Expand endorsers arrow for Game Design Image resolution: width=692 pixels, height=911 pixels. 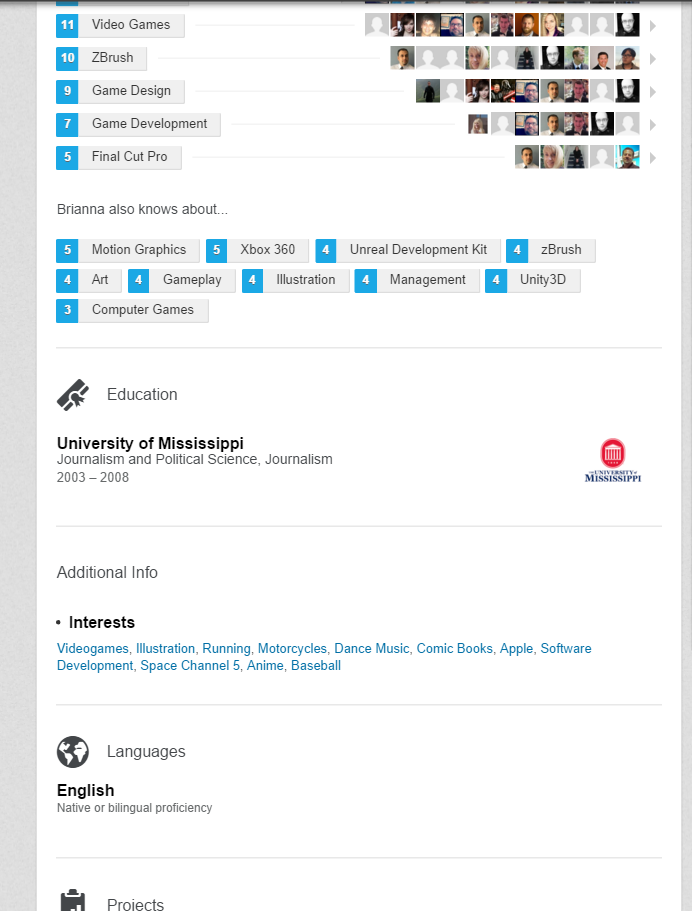coord(653,92)
